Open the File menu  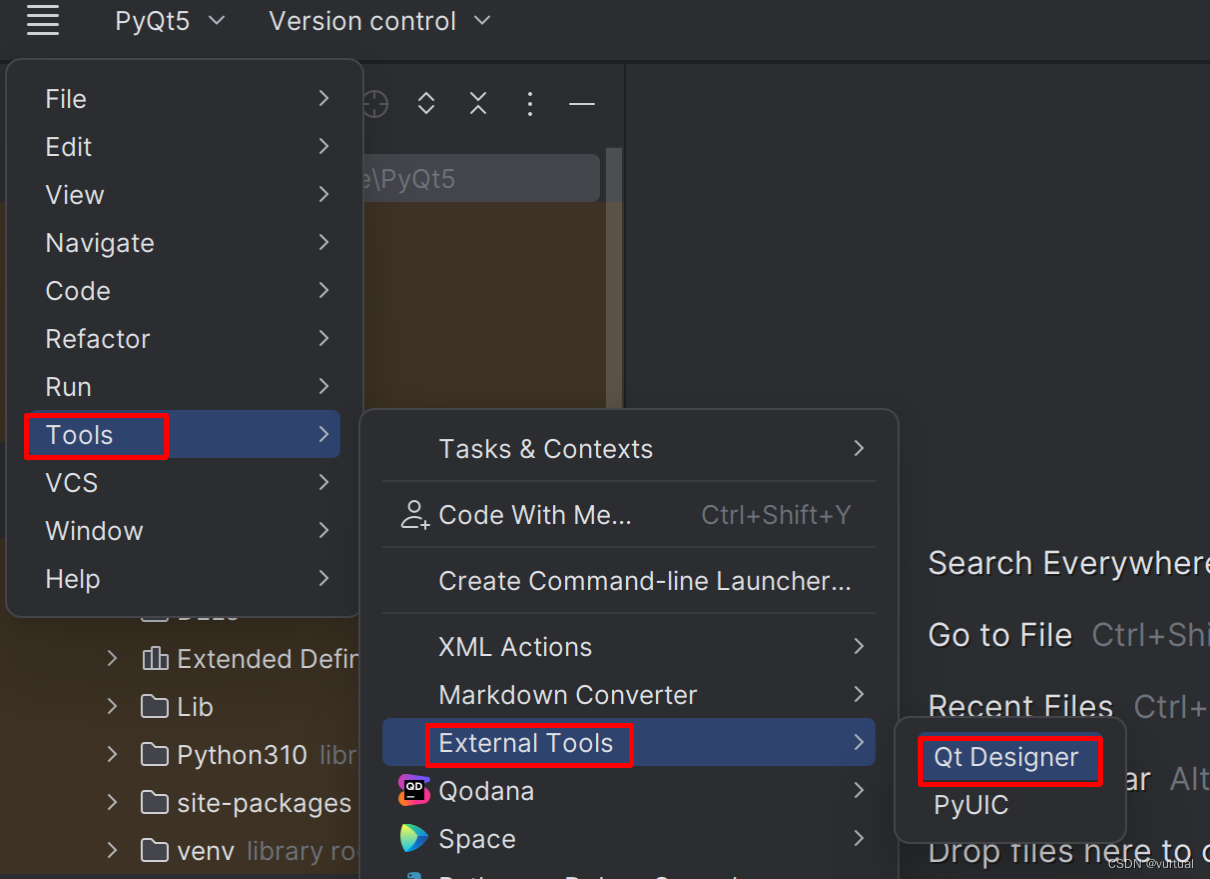(x=183, y=99)
